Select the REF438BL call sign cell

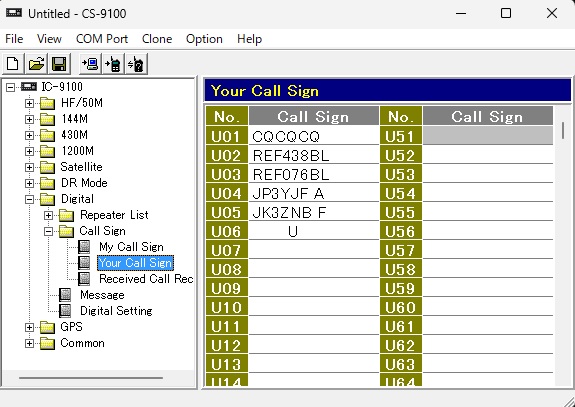pos(314,155)
